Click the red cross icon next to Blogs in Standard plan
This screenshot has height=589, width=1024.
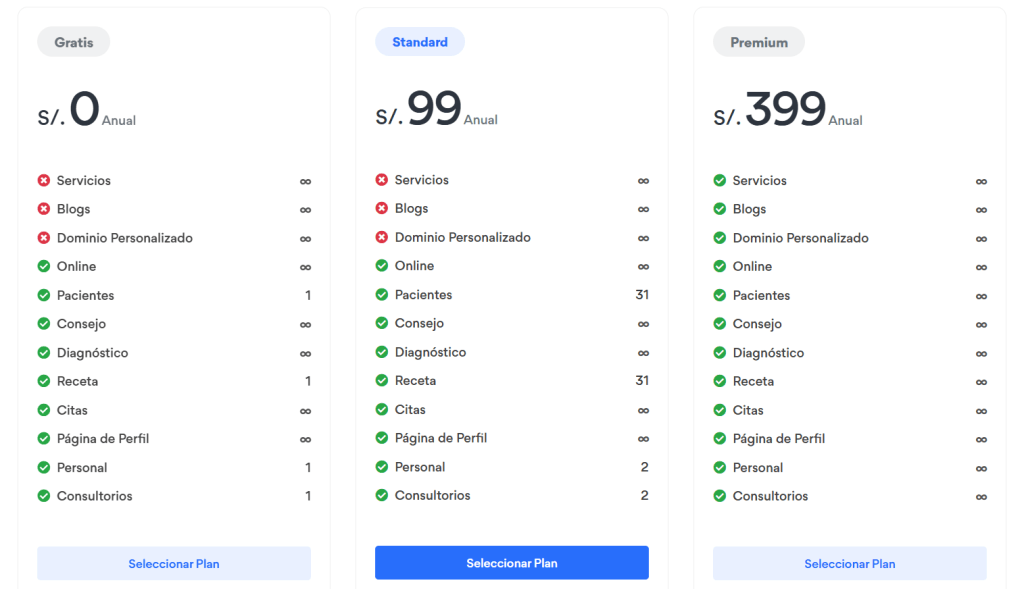383,209
